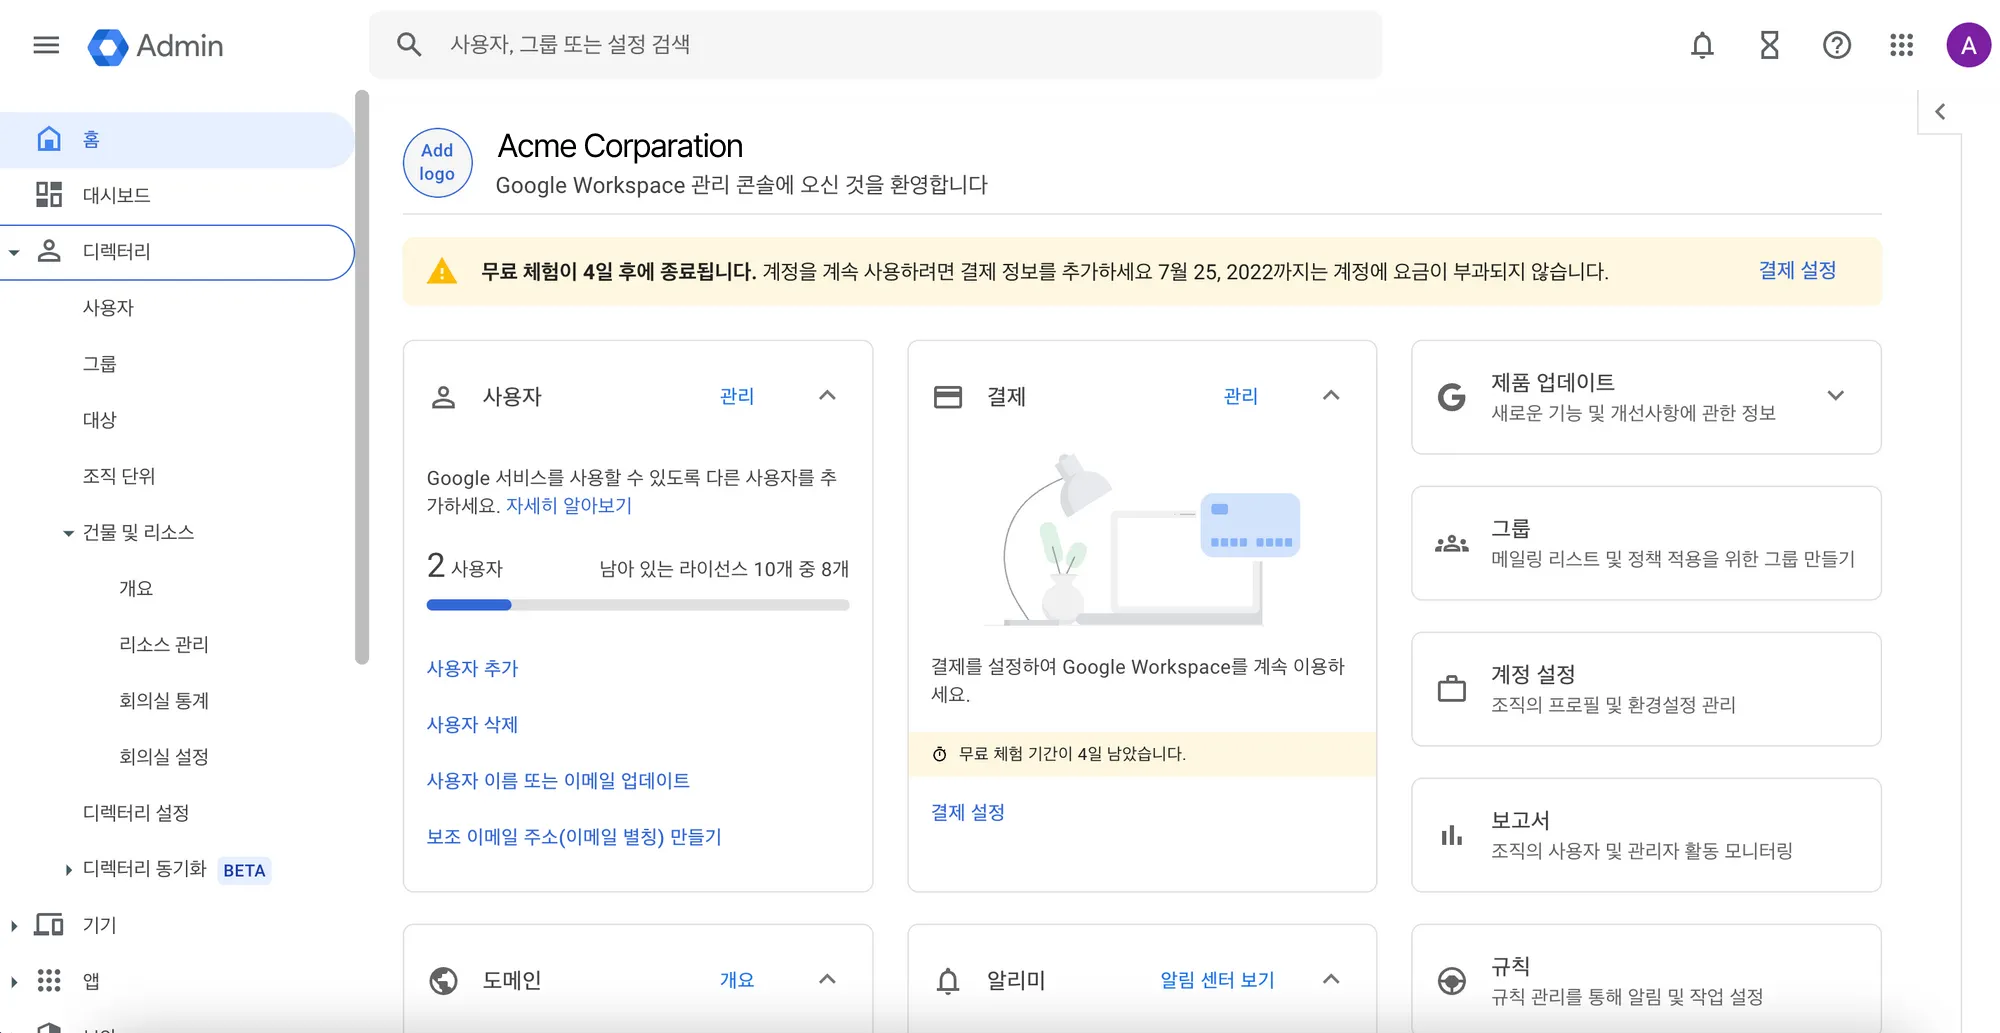Collapse the 사용자 card chevron
Viewport: 2000px width, 1033px height.
tap(827, 395)
